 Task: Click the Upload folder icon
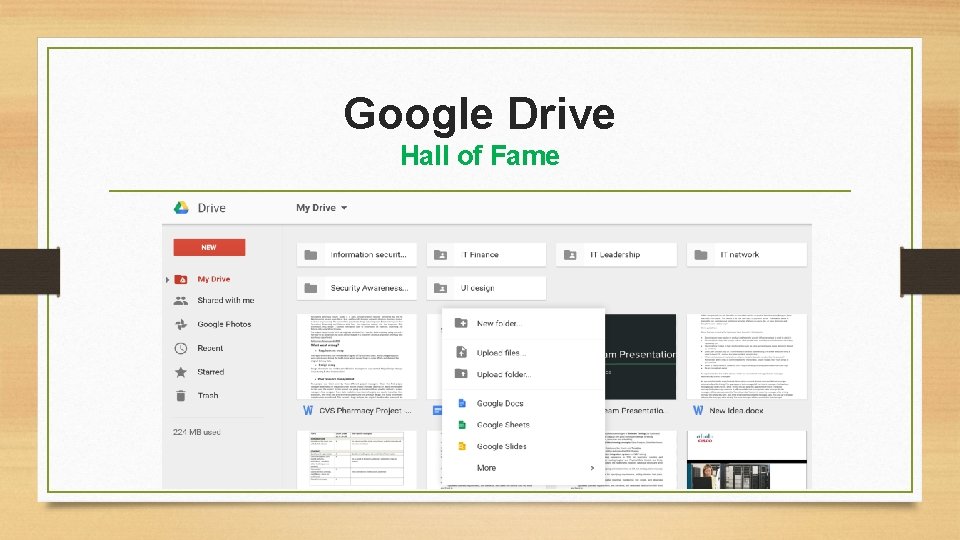(x=462, y=373)
